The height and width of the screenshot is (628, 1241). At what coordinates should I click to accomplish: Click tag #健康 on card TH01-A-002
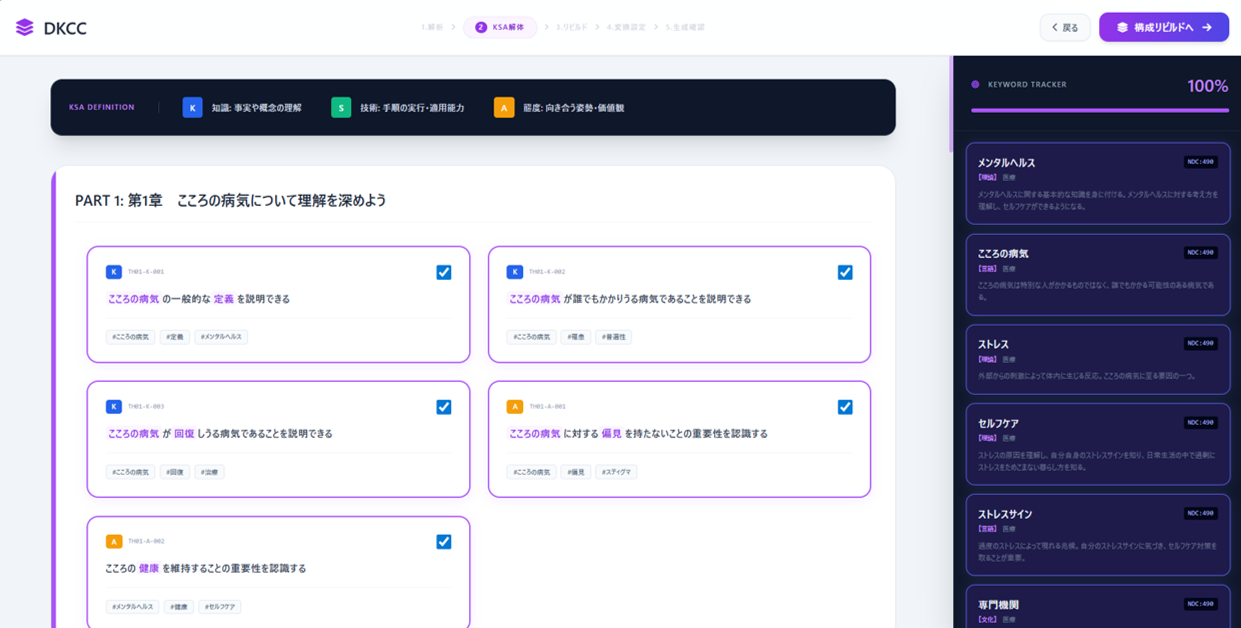[179, 607]
